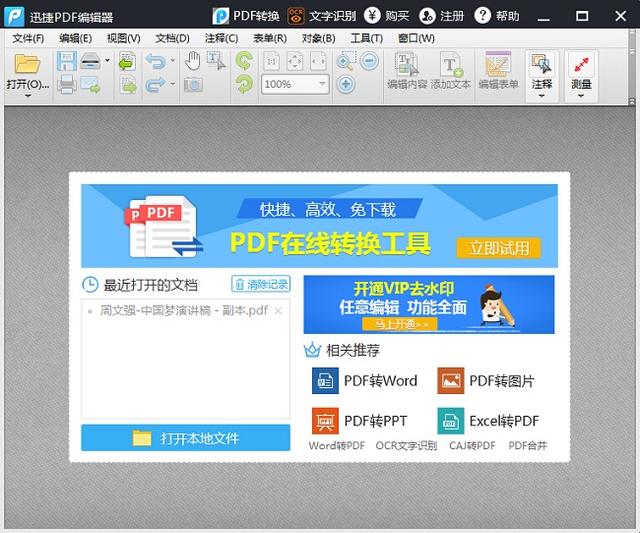
Task: Open a file with the folder icon
Action: click(27, 63)
